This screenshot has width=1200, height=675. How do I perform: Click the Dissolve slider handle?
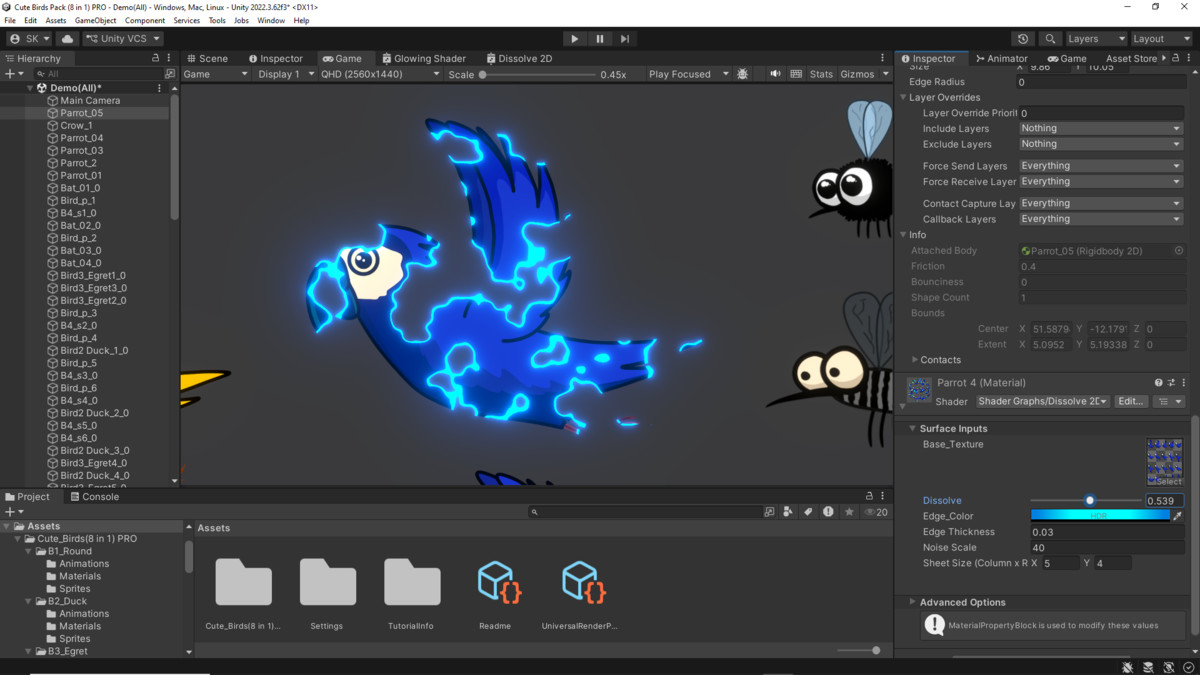click(1090, 500)
